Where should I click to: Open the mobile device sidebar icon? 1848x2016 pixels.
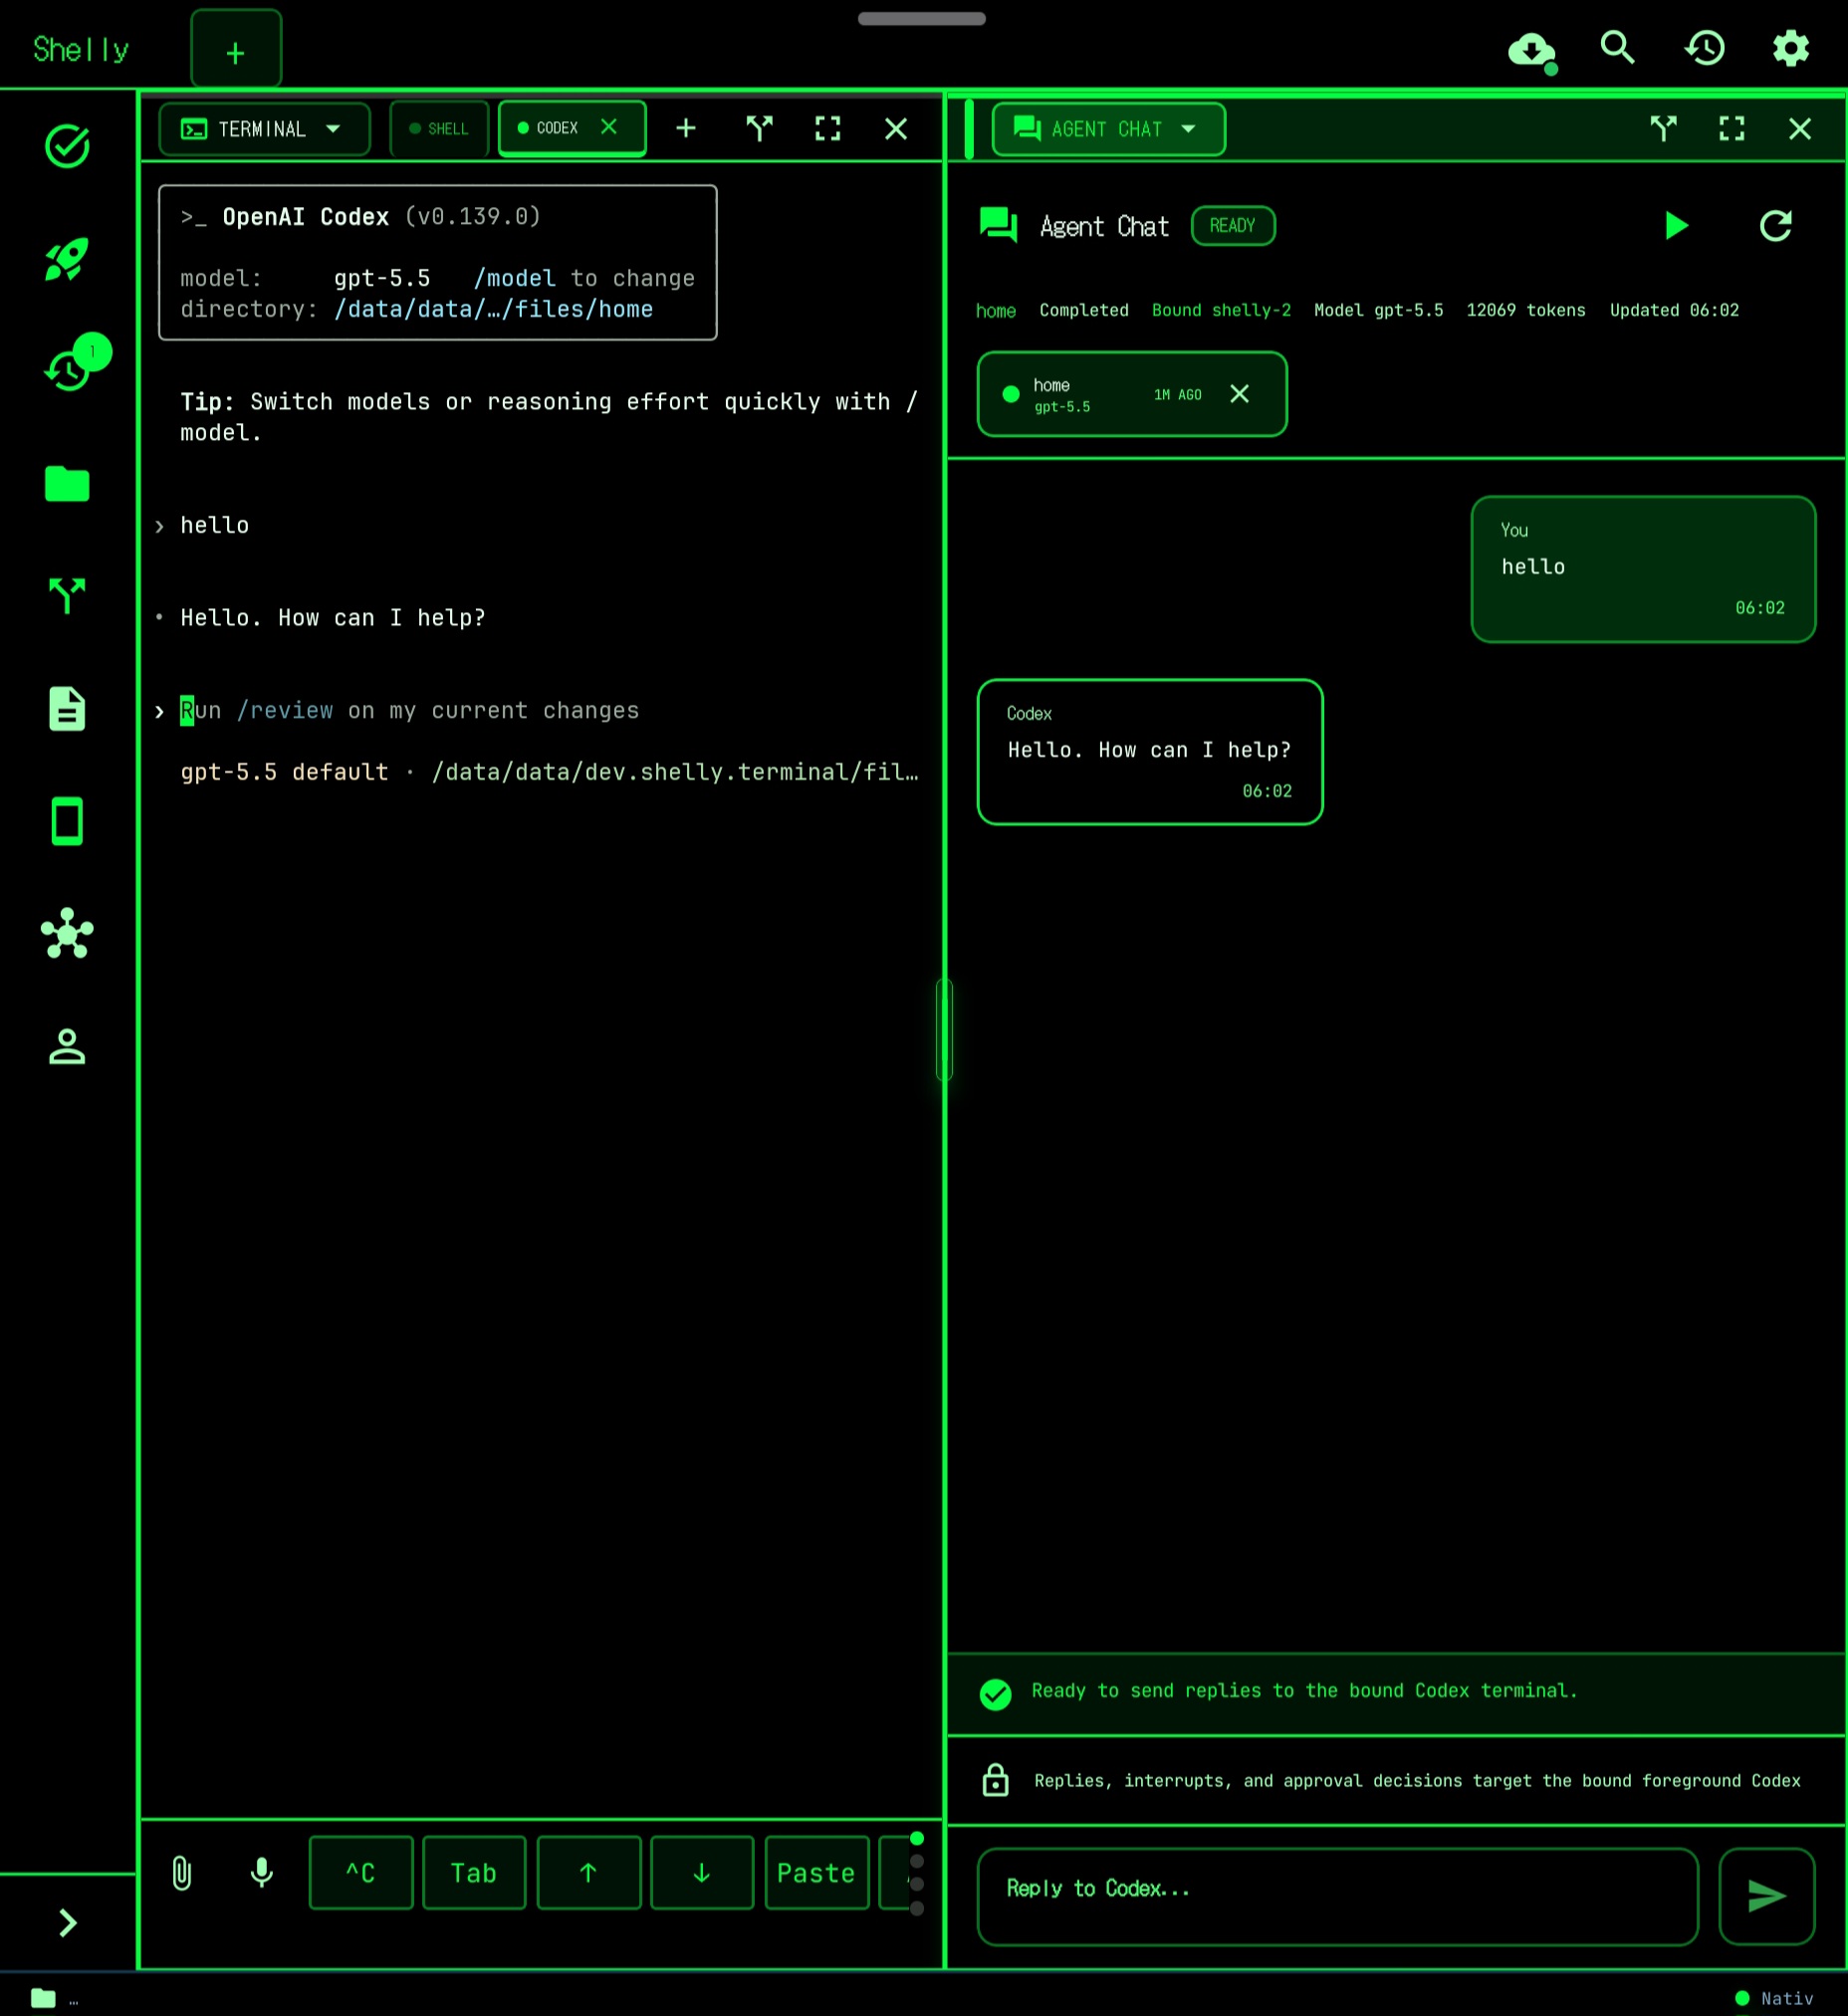(x=67, y=821)
